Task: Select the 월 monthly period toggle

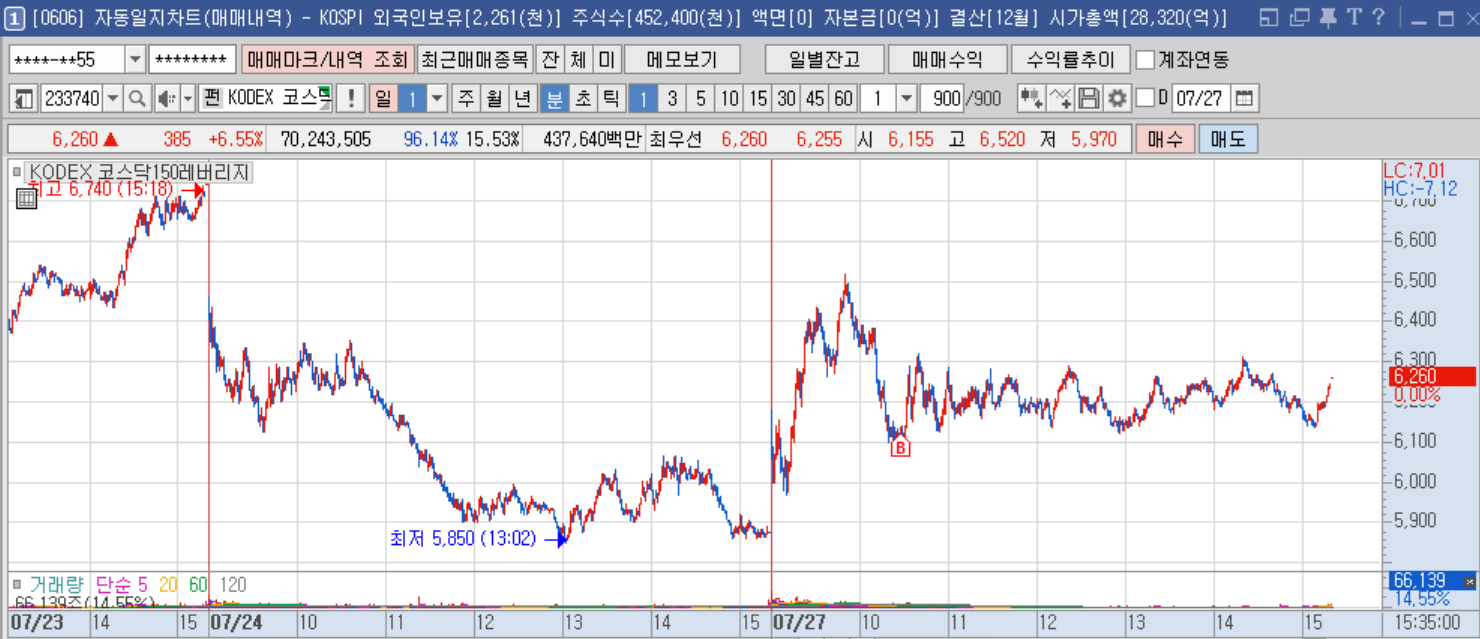Action: (495, 99)
